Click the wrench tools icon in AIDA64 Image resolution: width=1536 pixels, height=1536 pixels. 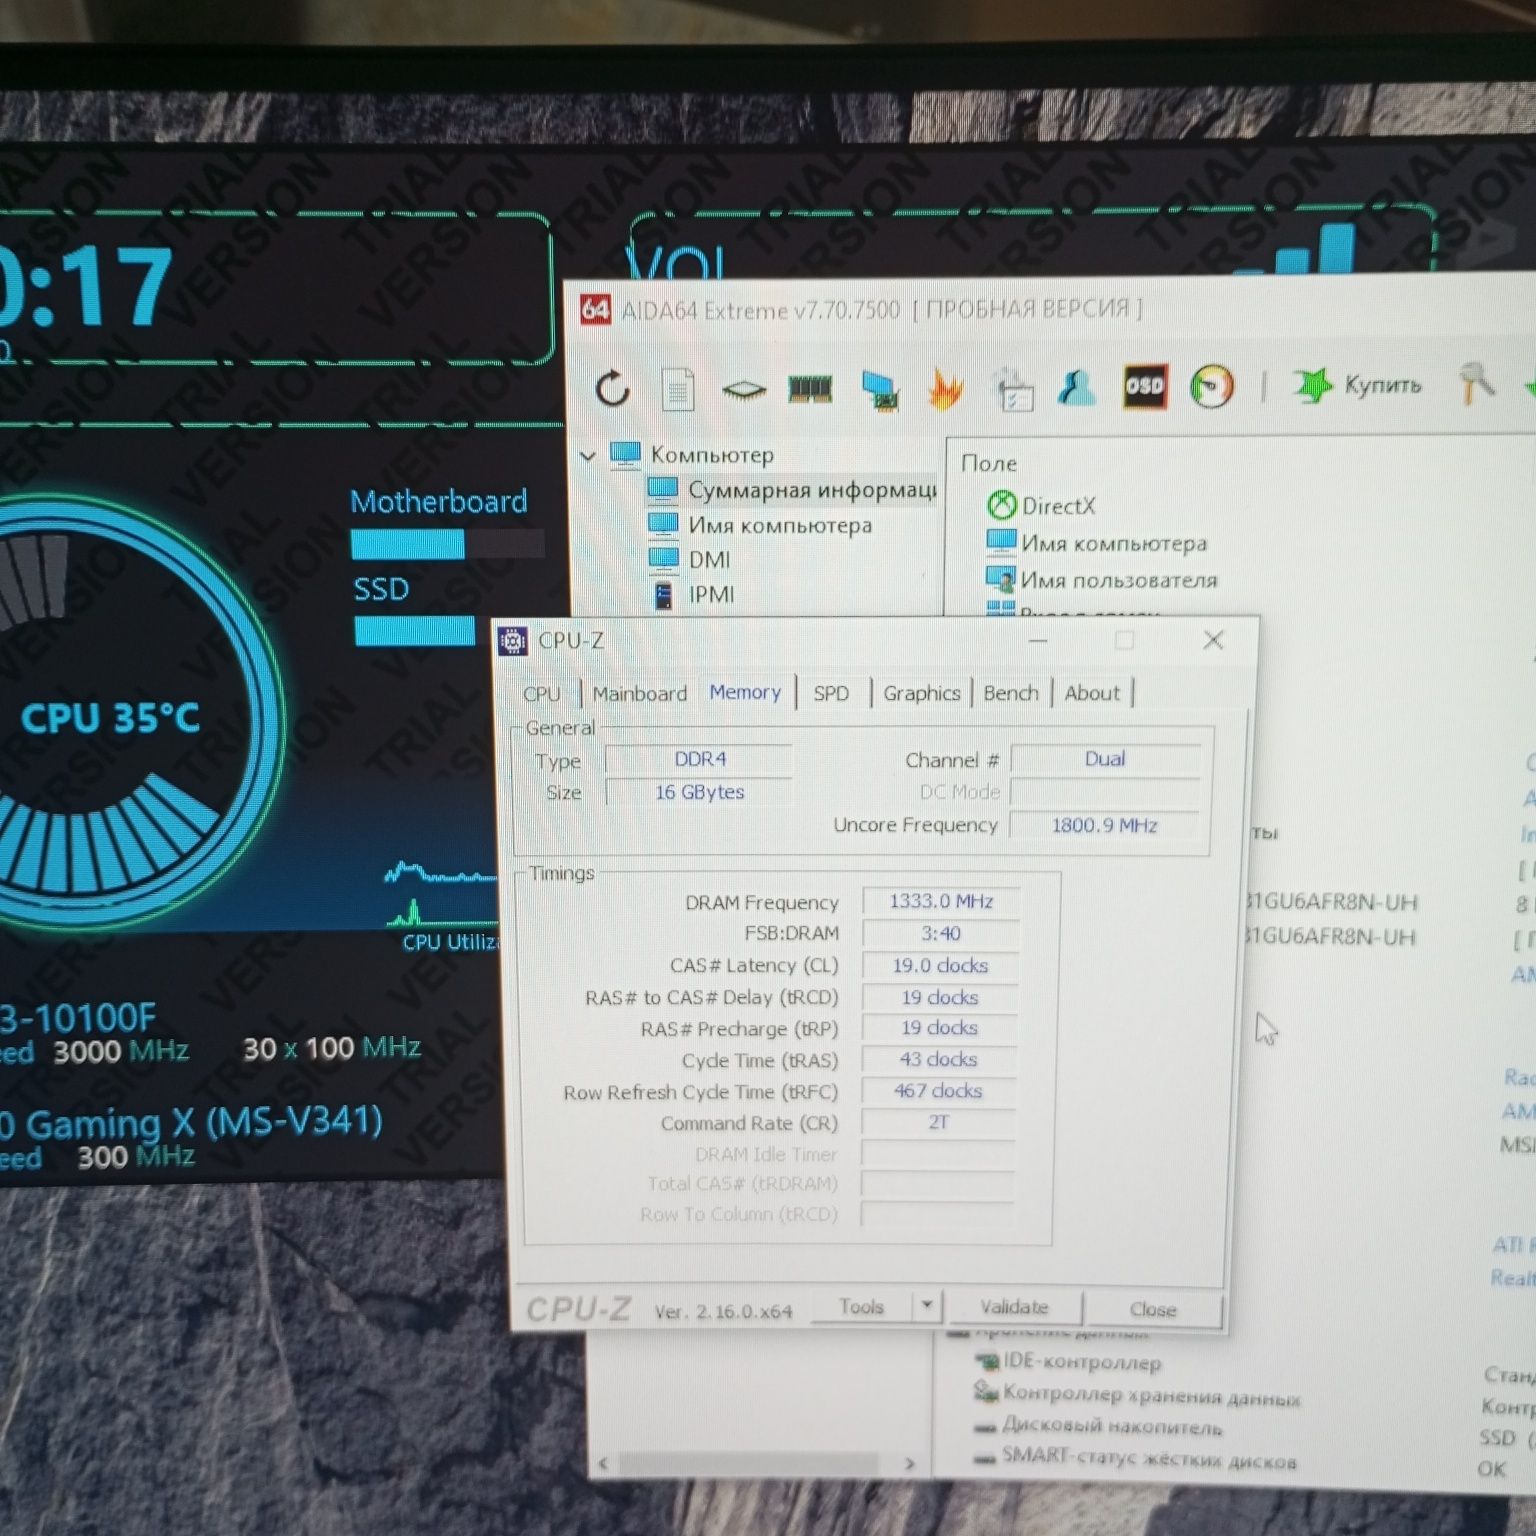[x=1476, y=383]
